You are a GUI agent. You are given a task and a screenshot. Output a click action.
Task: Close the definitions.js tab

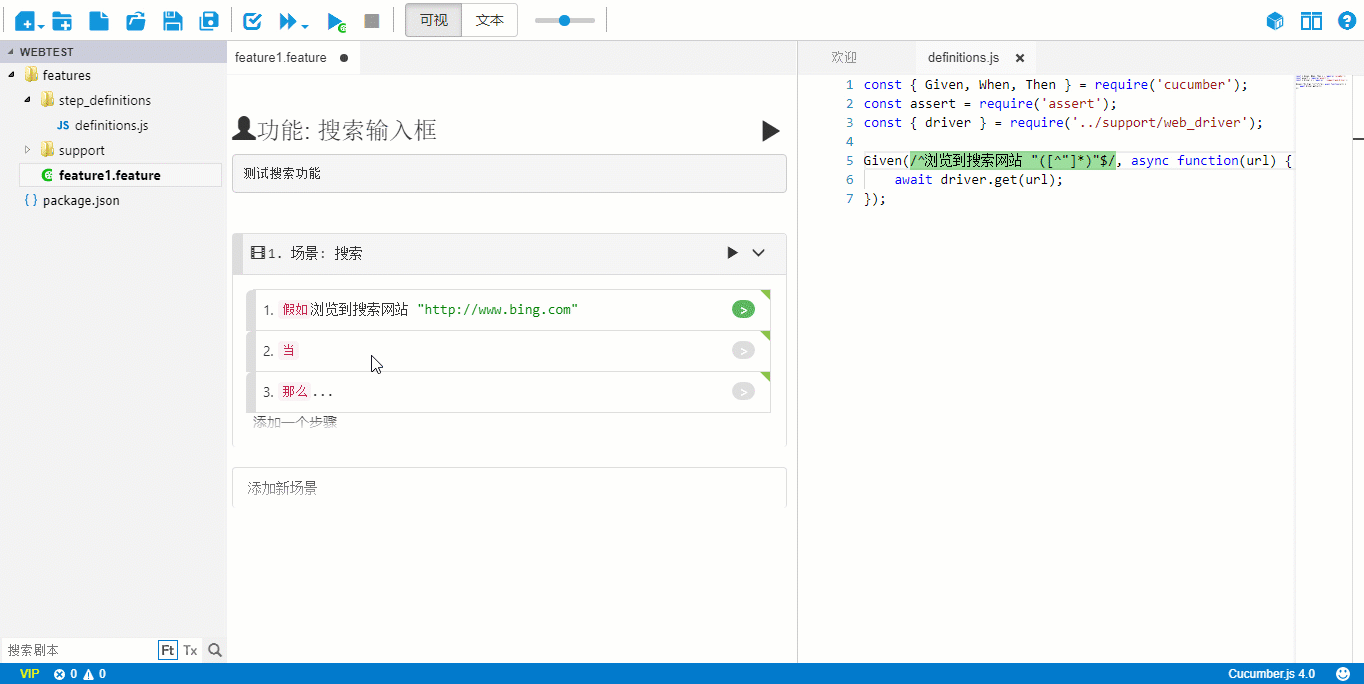pyautogui.click(x=1020, y=58)
